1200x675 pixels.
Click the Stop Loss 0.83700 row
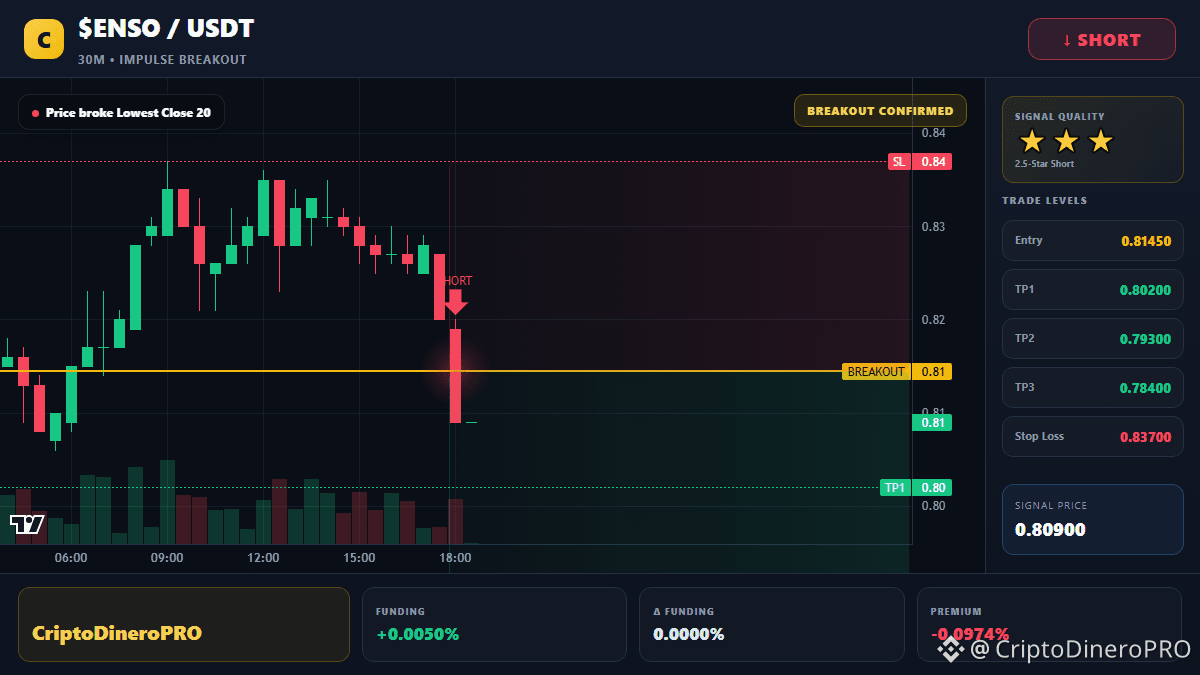pyautogui.click(x=1093, y=436)
